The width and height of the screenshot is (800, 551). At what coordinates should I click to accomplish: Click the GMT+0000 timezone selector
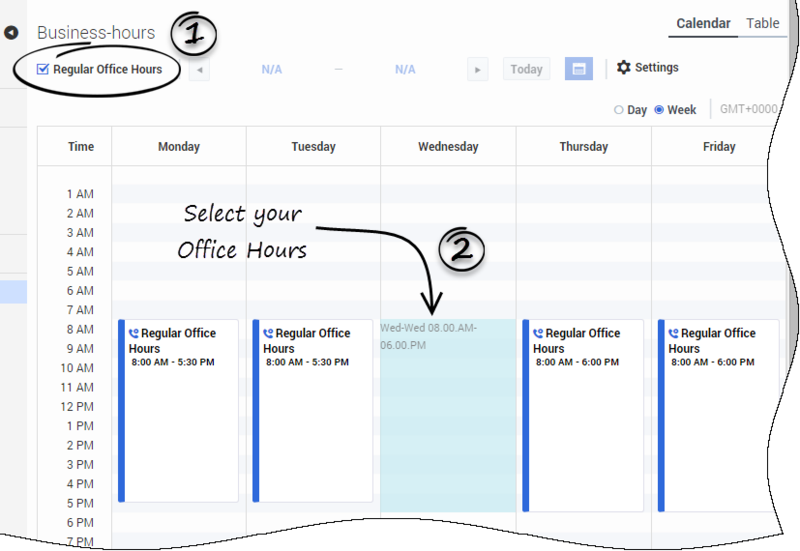(x=748, y=109)
